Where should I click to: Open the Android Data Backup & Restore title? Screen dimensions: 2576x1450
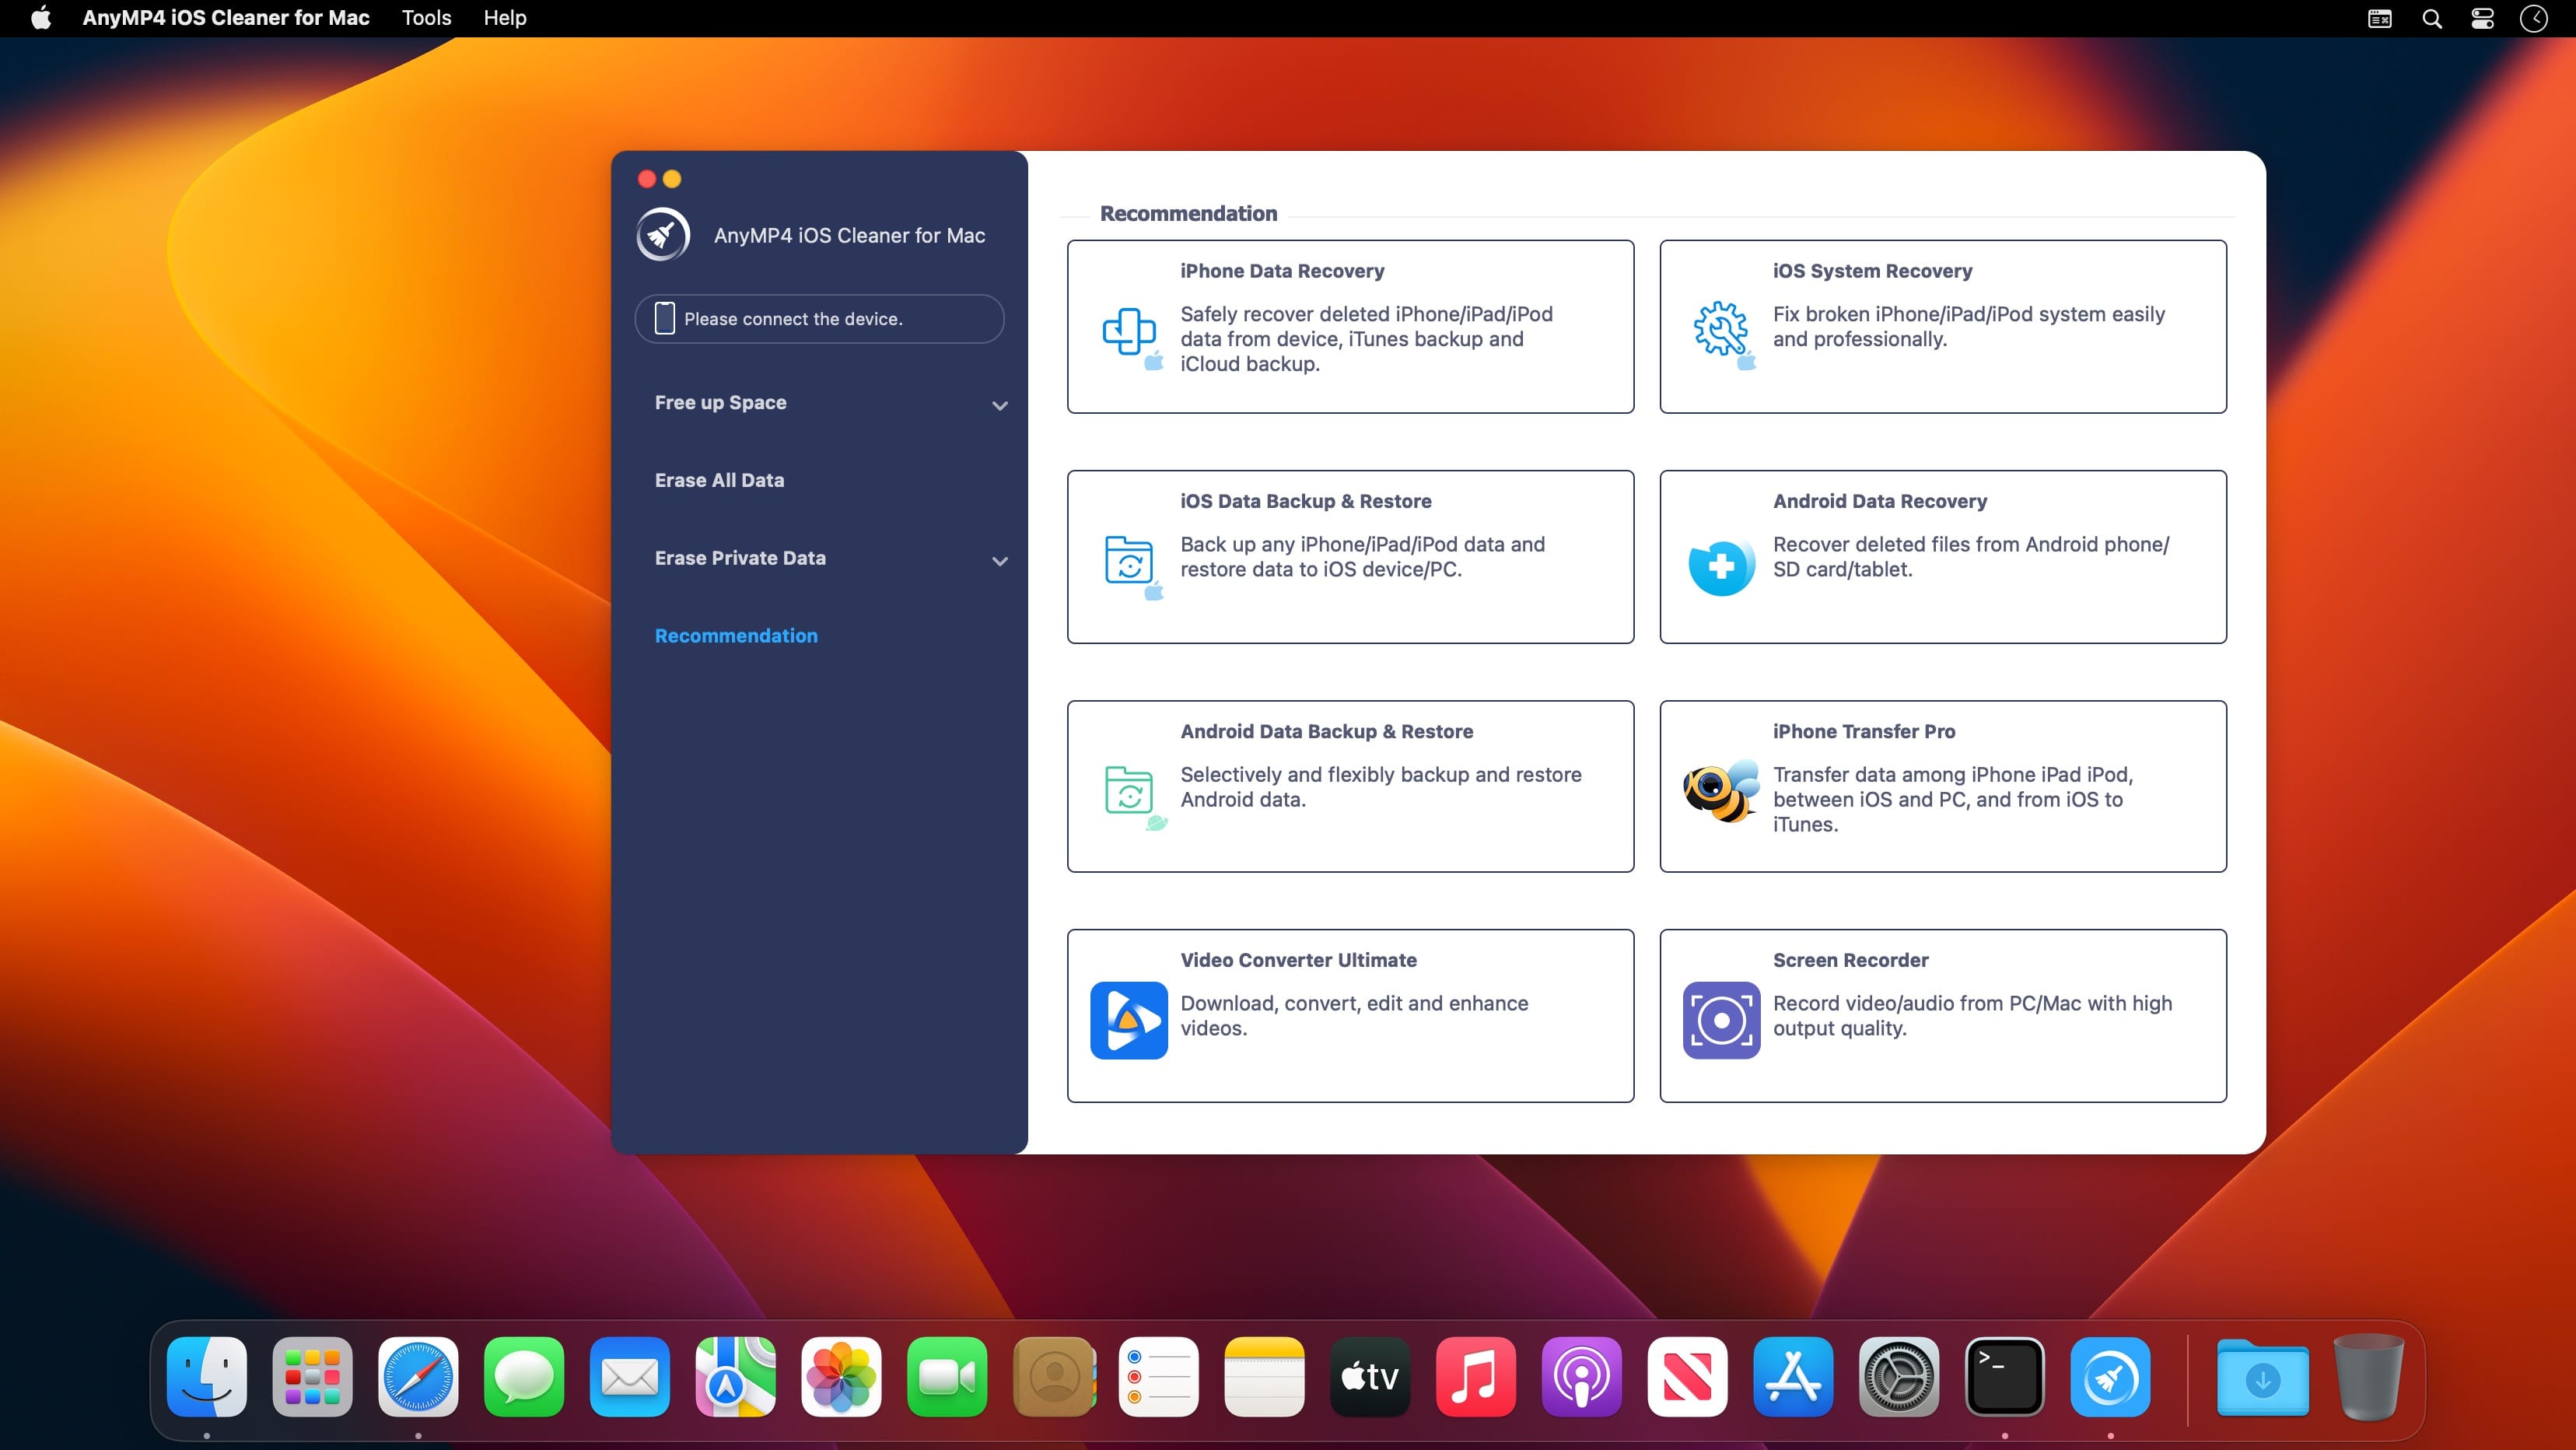coord(1326,731)
